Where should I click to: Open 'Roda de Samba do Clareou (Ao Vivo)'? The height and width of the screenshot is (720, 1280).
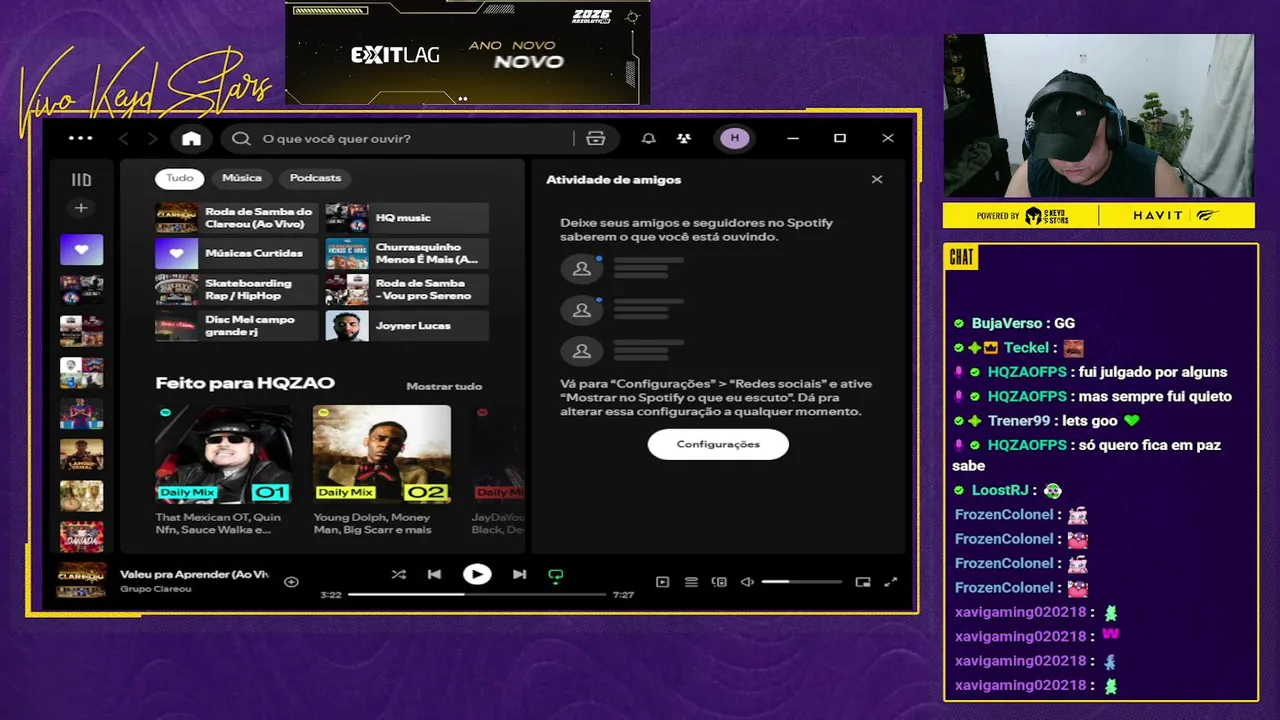point(237,218)
